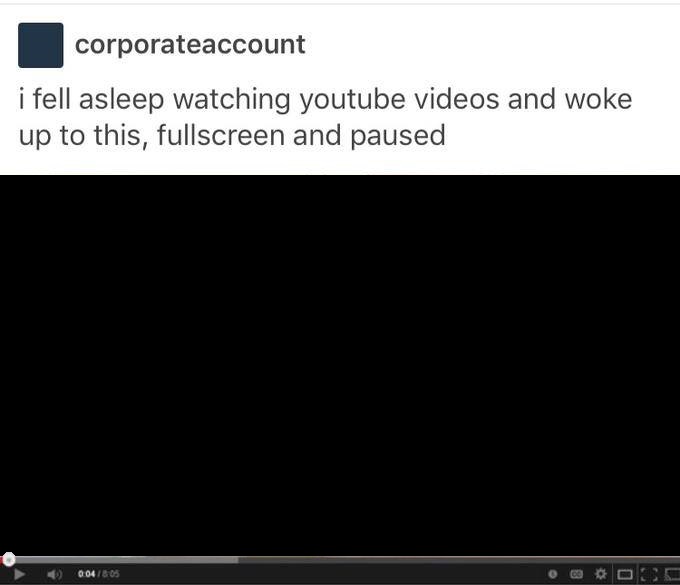
Task: Click the dark blue corporateaccount avatar
Action: tap(41, 45)
